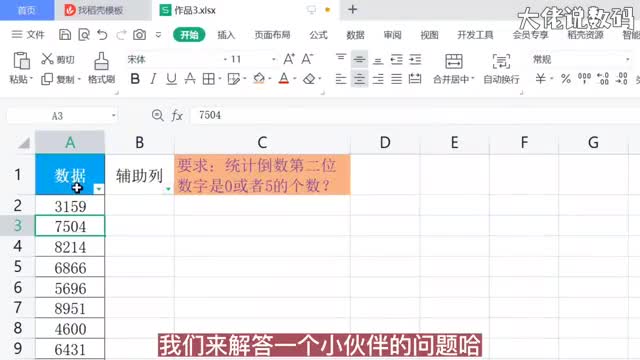Click the Save icon in quick access toolbar
This screenshot has width=640, height=360.
64,35
